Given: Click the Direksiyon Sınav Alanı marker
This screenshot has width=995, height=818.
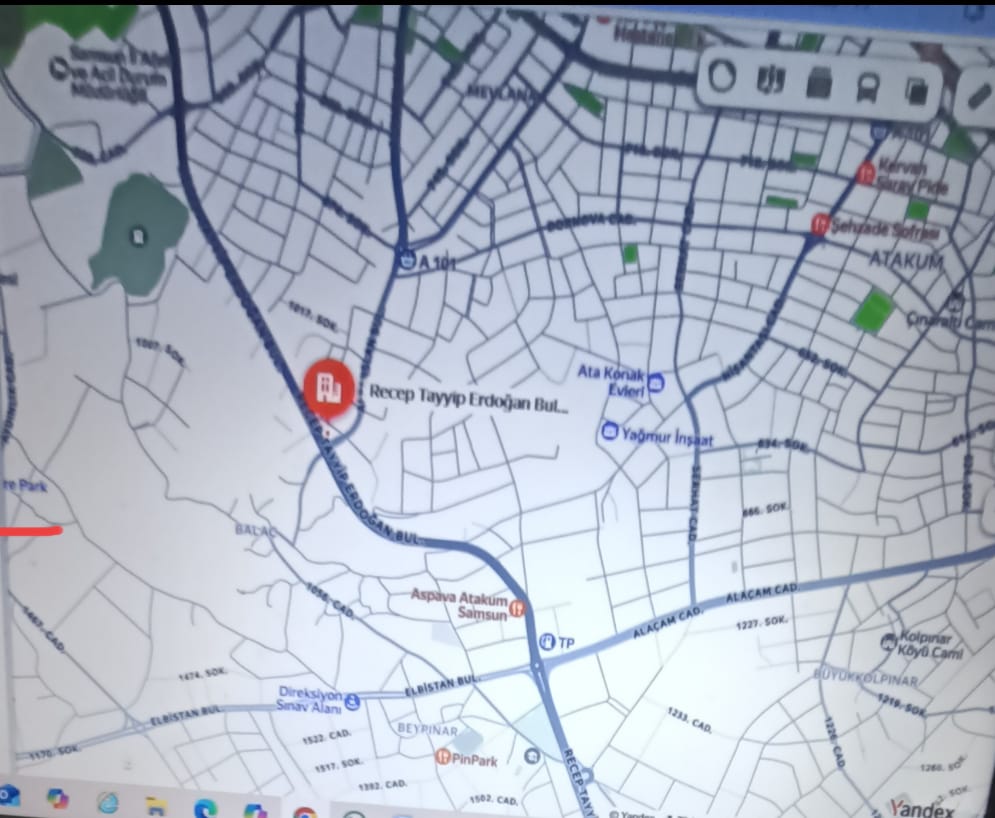Looking at the screenshot, I should tap(352, 701).
